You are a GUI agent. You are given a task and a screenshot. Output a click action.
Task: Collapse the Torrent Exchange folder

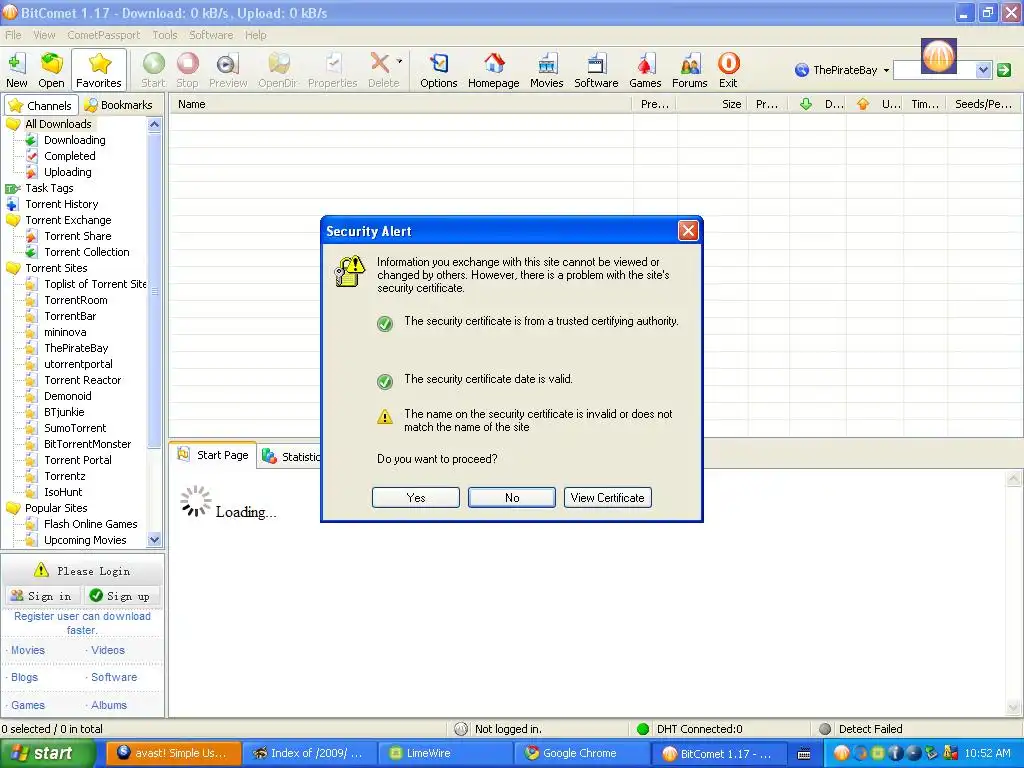13,220
